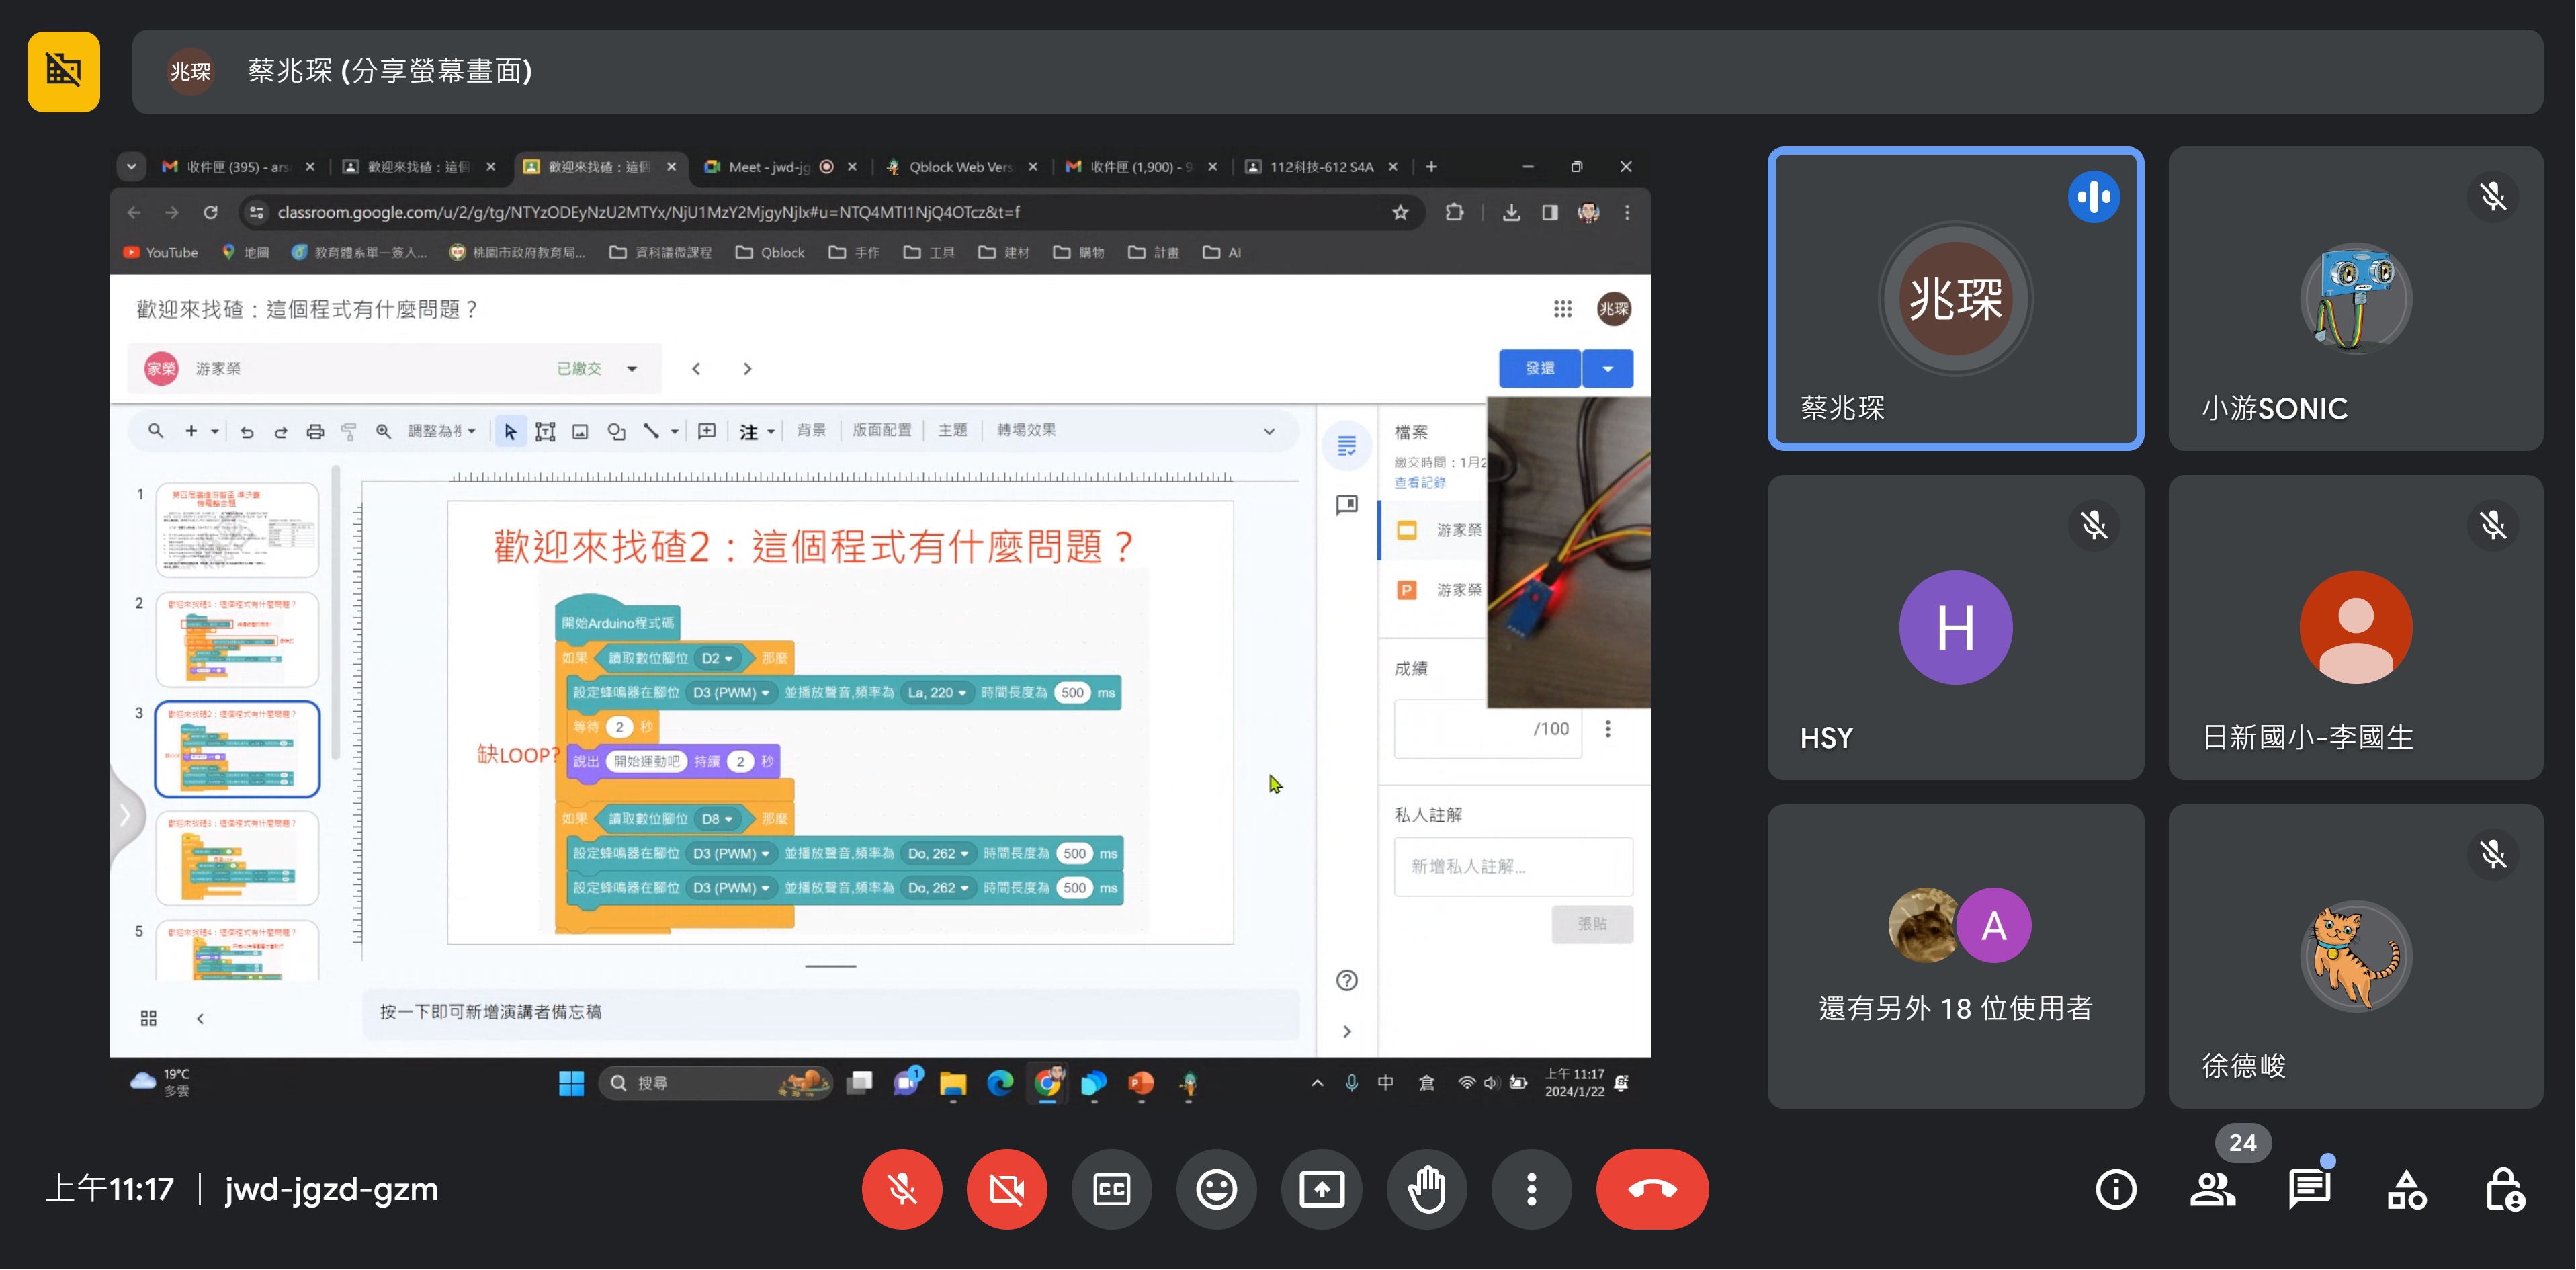Click the paint format icon
Screen dimensions: 2576x1270
349,431
